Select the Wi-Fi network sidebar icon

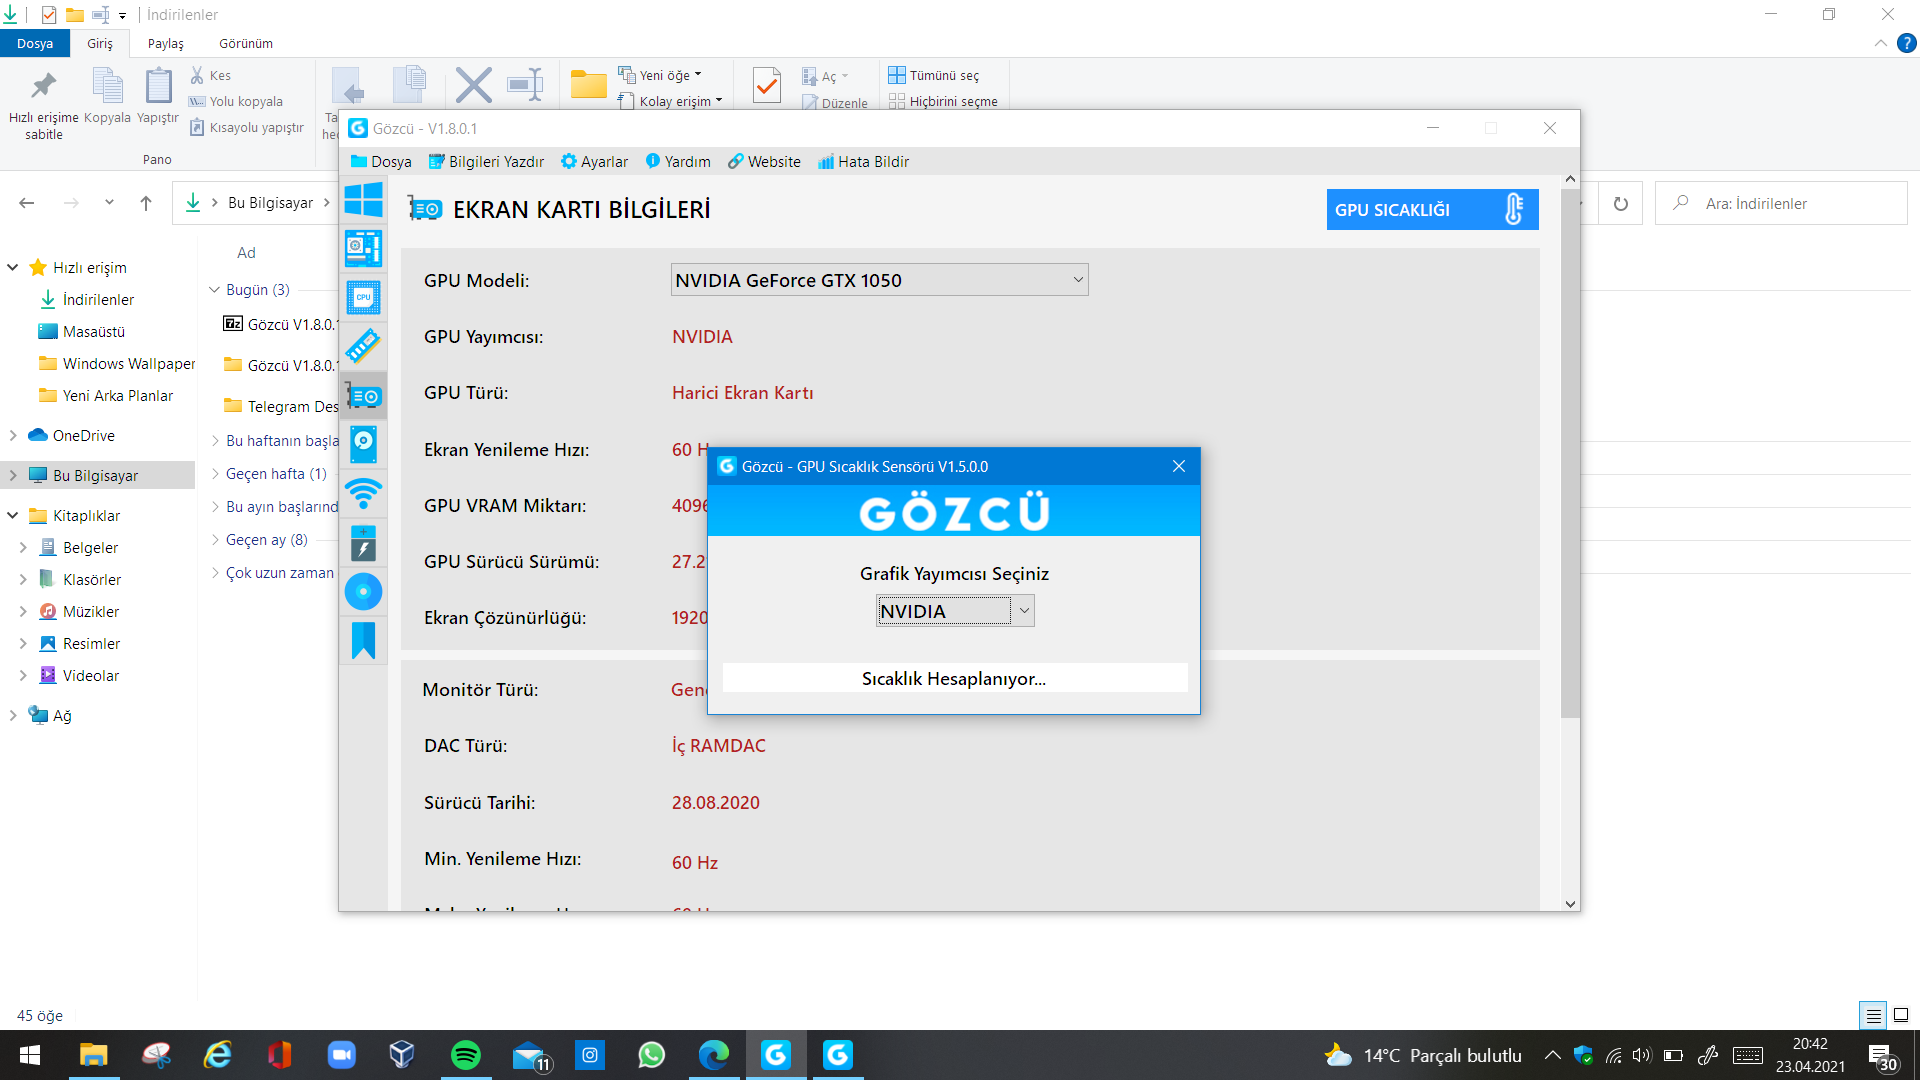(363, 493)
